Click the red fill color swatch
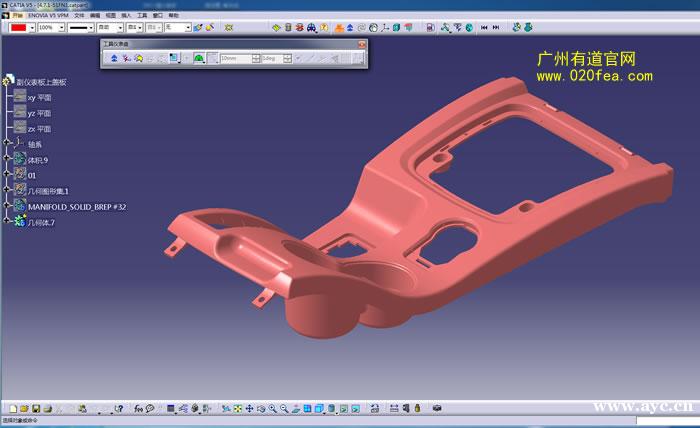 19,27
